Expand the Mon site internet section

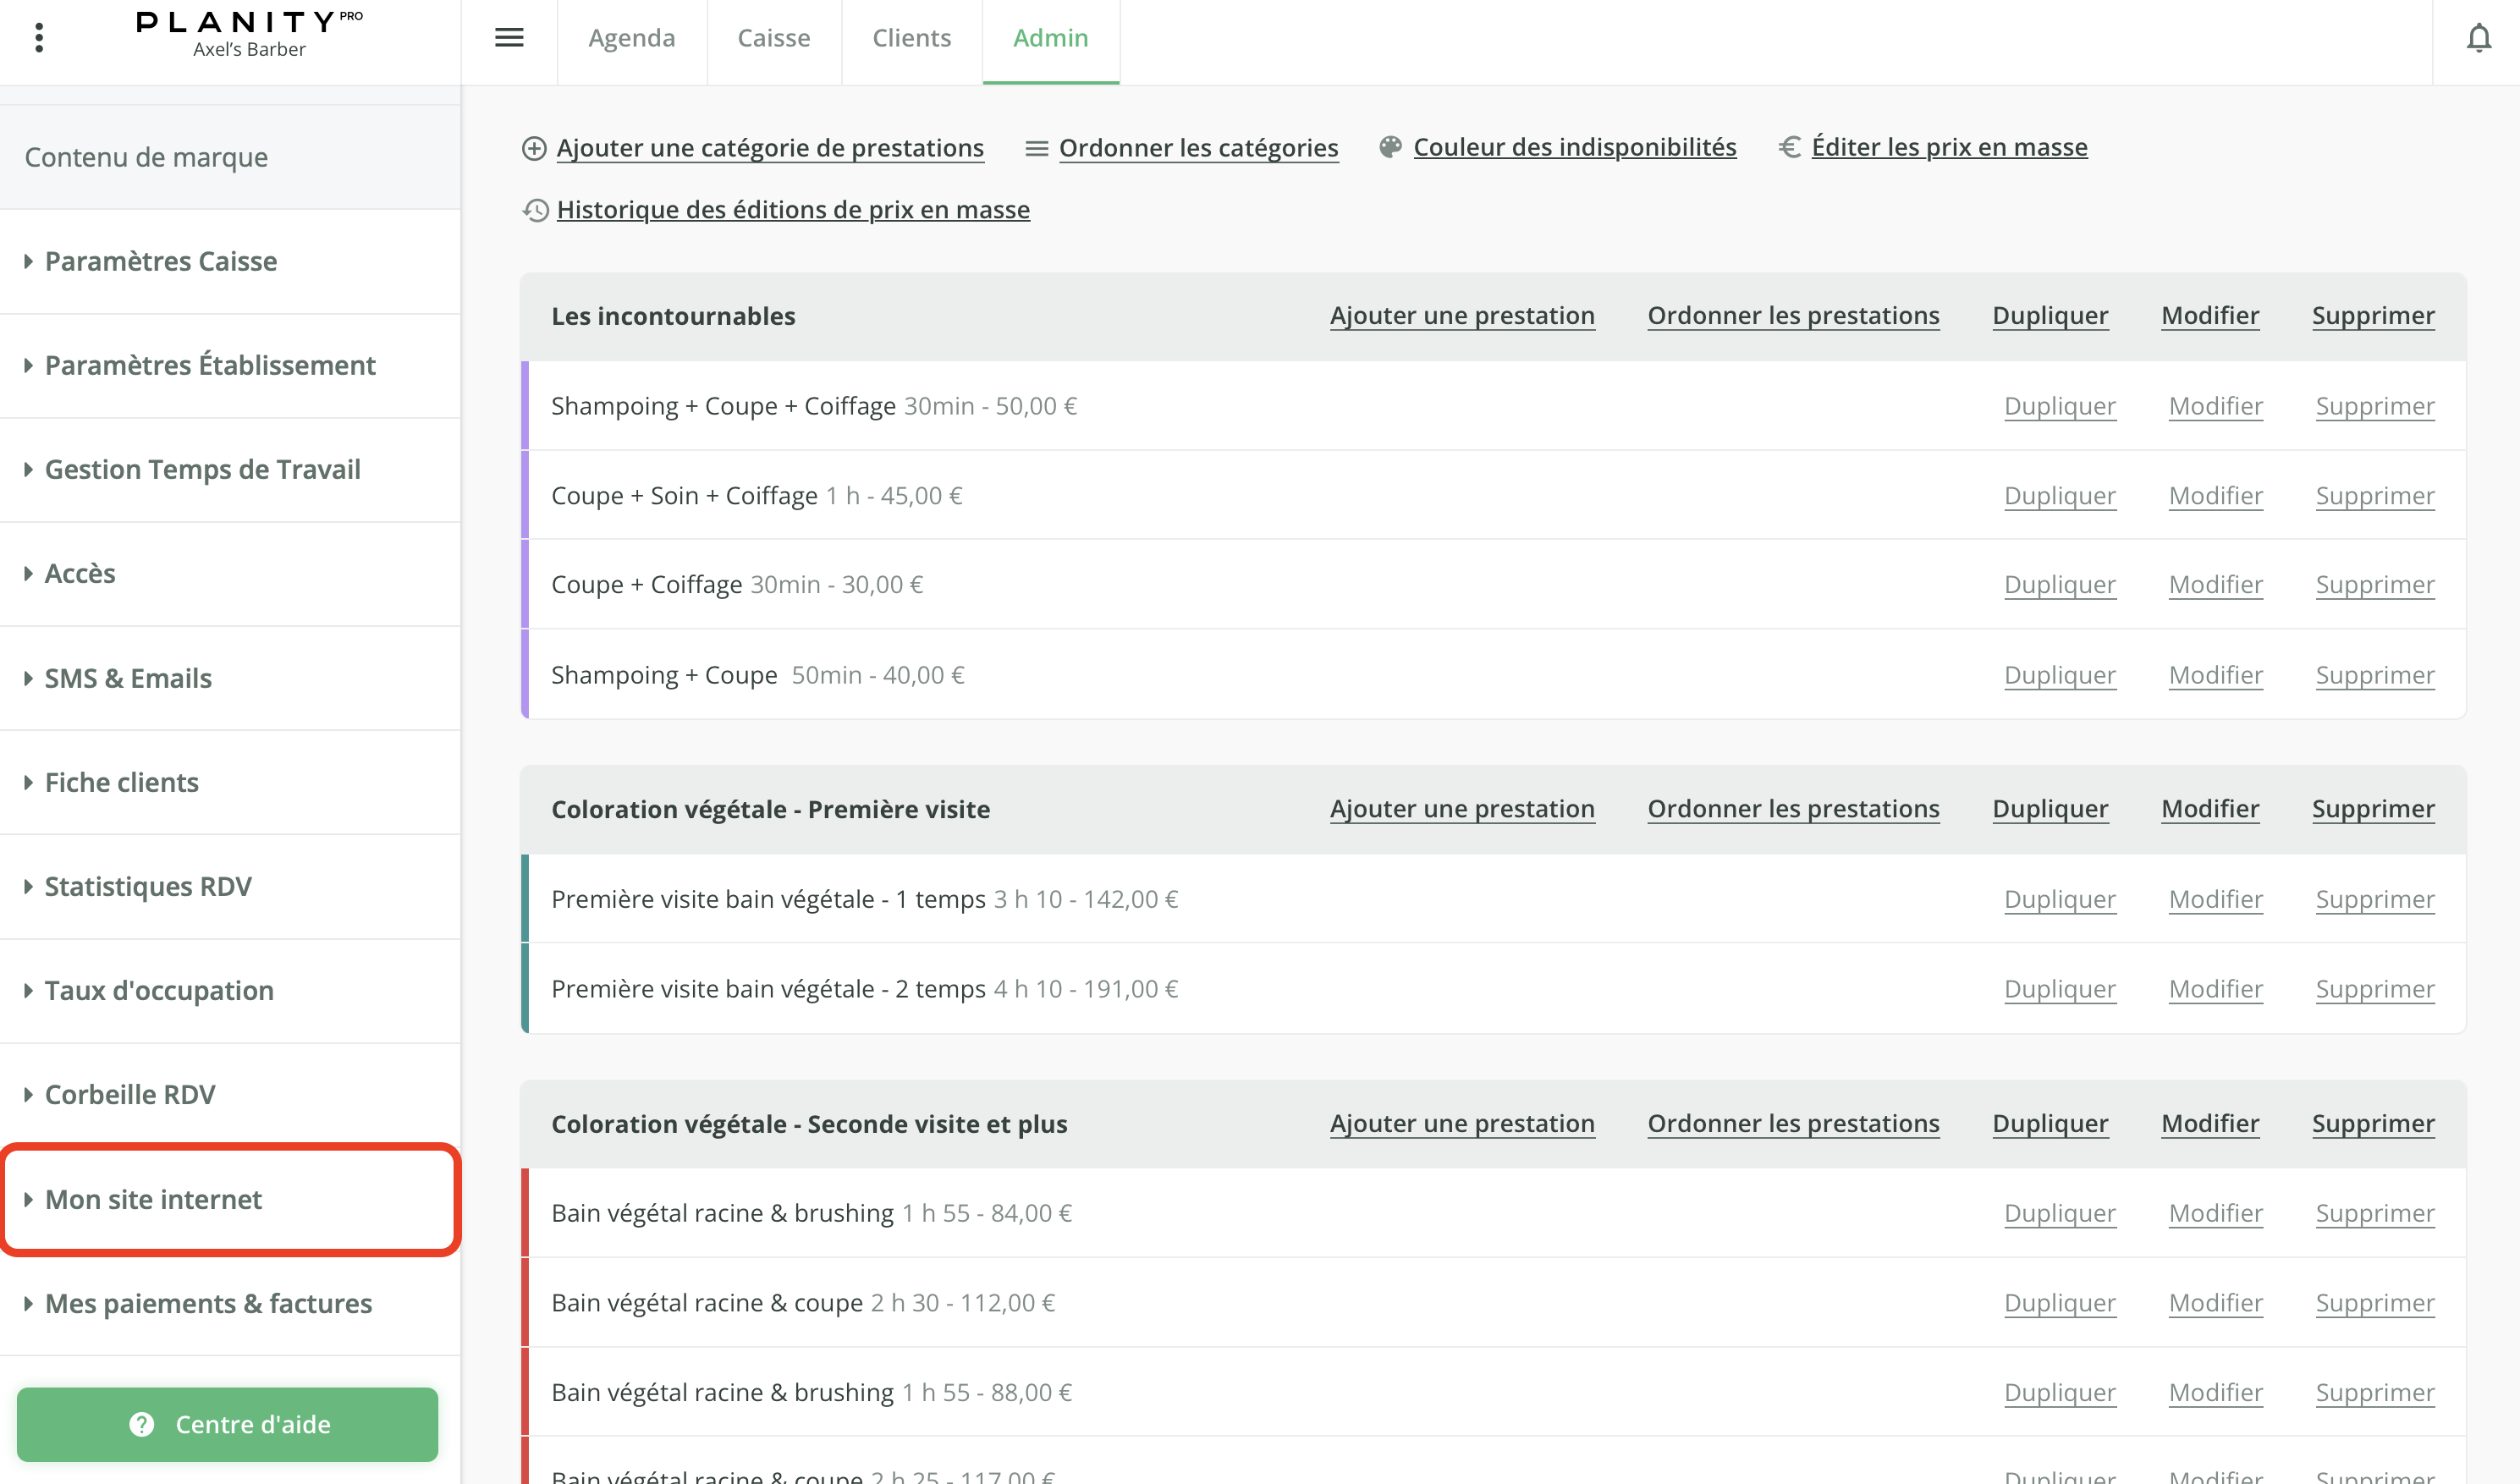pos(153,1199)
